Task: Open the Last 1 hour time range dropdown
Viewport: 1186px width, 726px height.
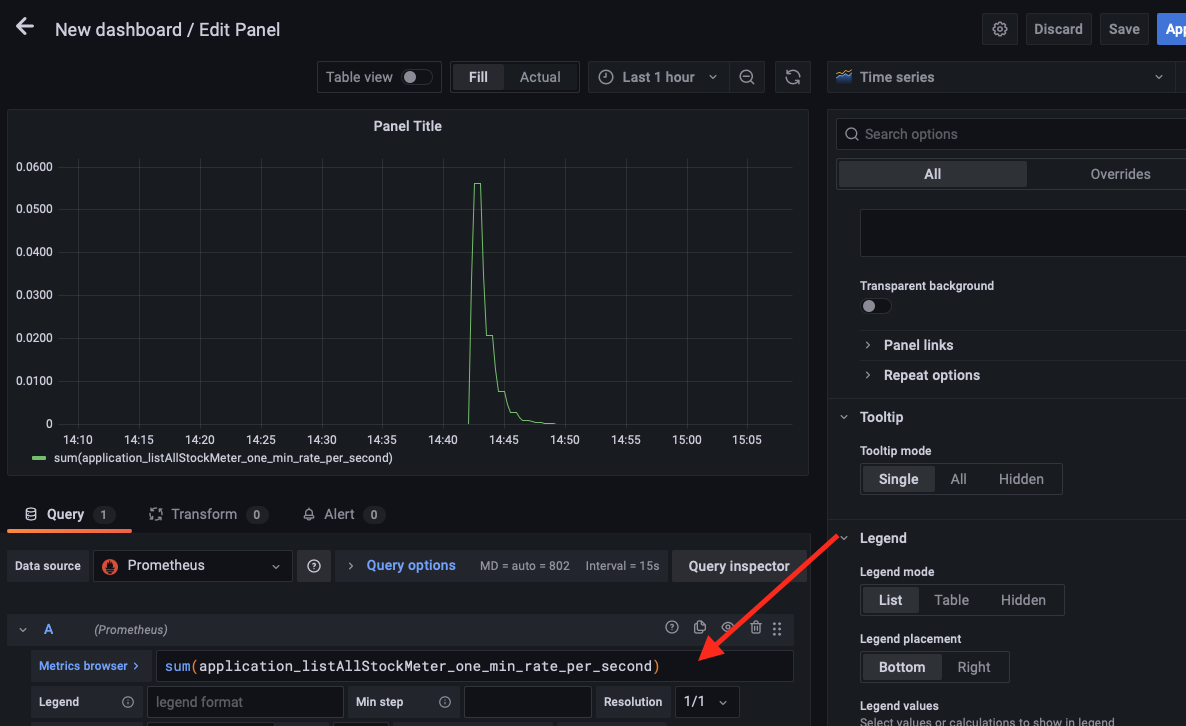Action: coord(658,77)
